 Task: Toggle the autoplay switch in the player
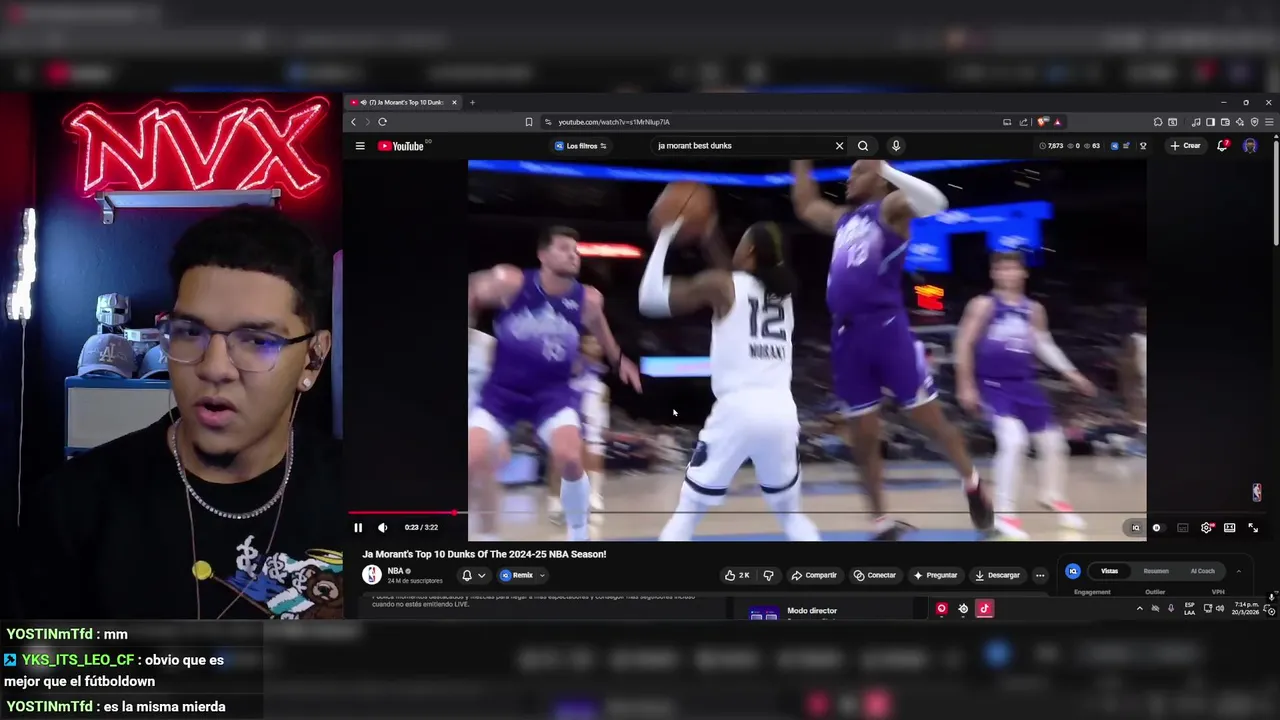click(1157, 527)
